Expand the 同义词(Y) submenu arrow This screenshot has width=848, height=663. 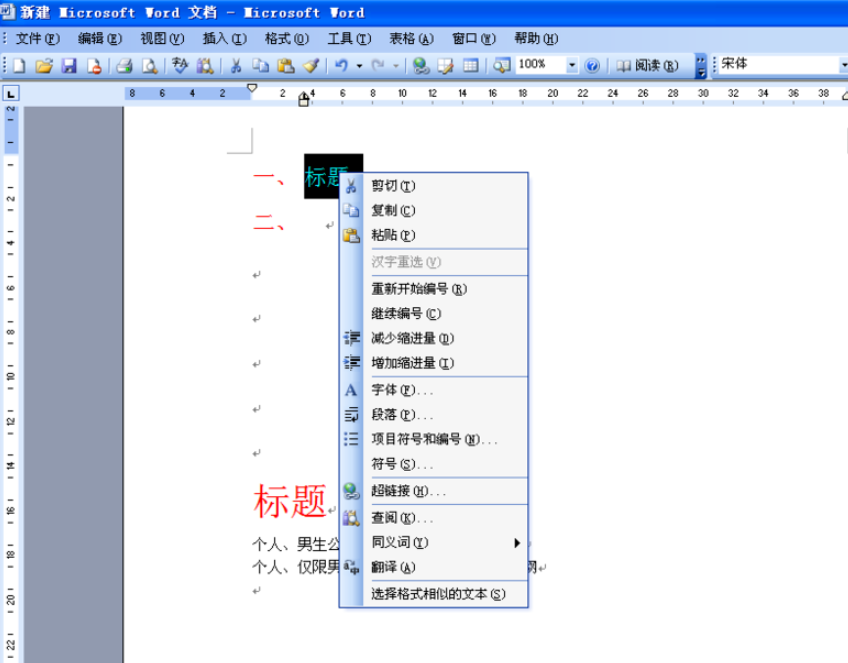click(x=517, y=543)
